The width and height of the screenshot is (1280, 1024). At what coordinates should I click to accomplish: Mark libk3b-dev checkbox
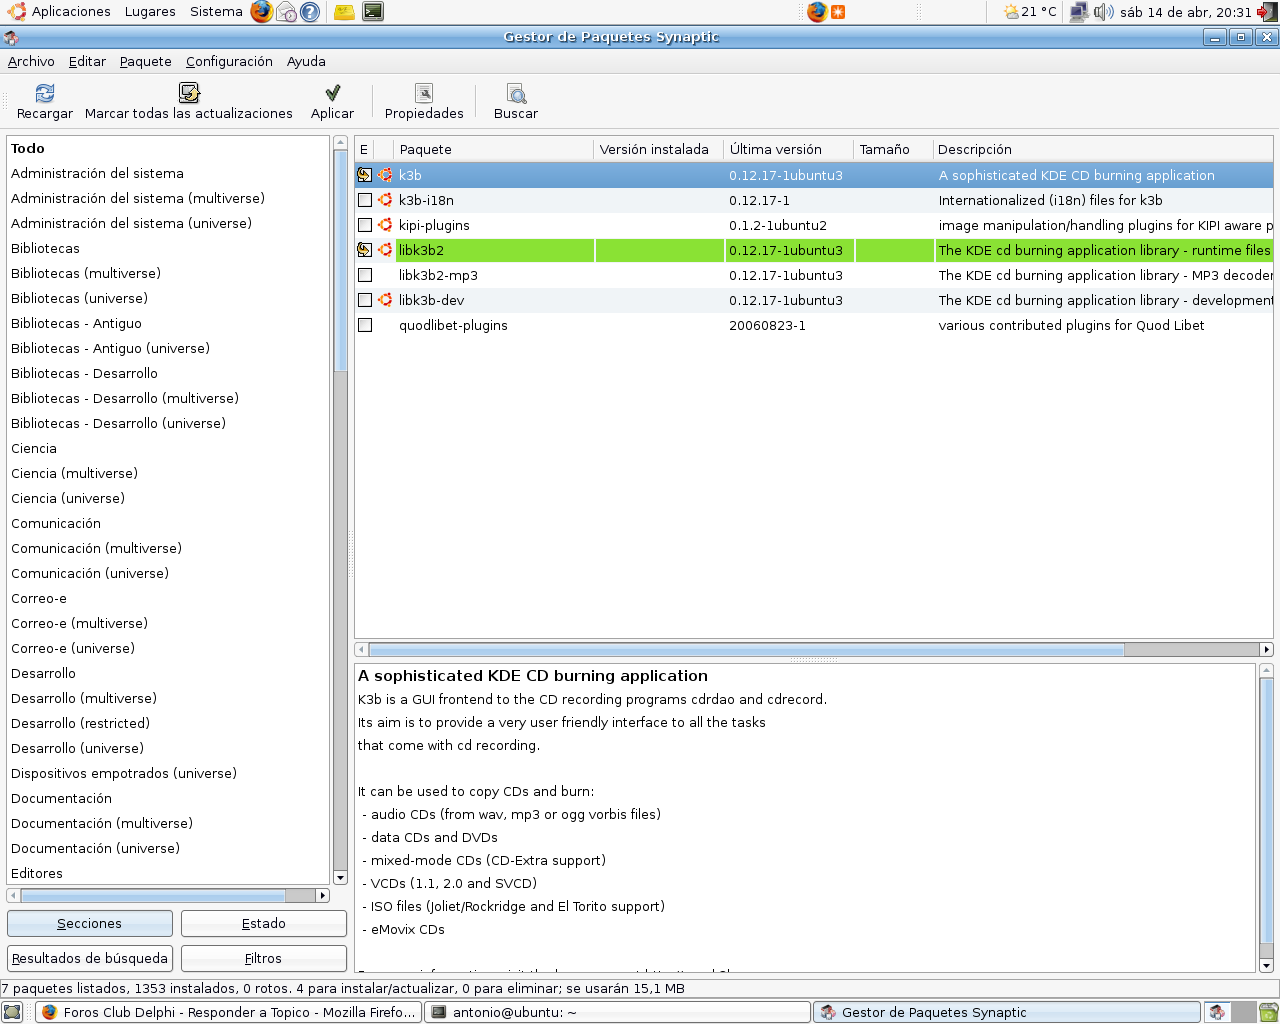click(365, 300)
